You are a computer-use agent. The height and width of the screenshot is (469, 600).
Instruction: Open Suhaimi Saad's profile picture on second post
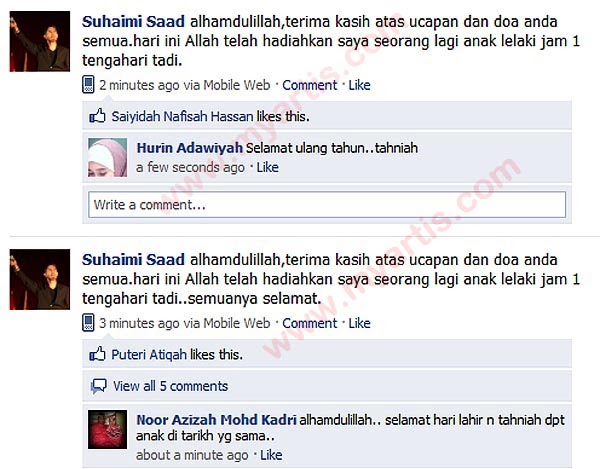(40, 279)
